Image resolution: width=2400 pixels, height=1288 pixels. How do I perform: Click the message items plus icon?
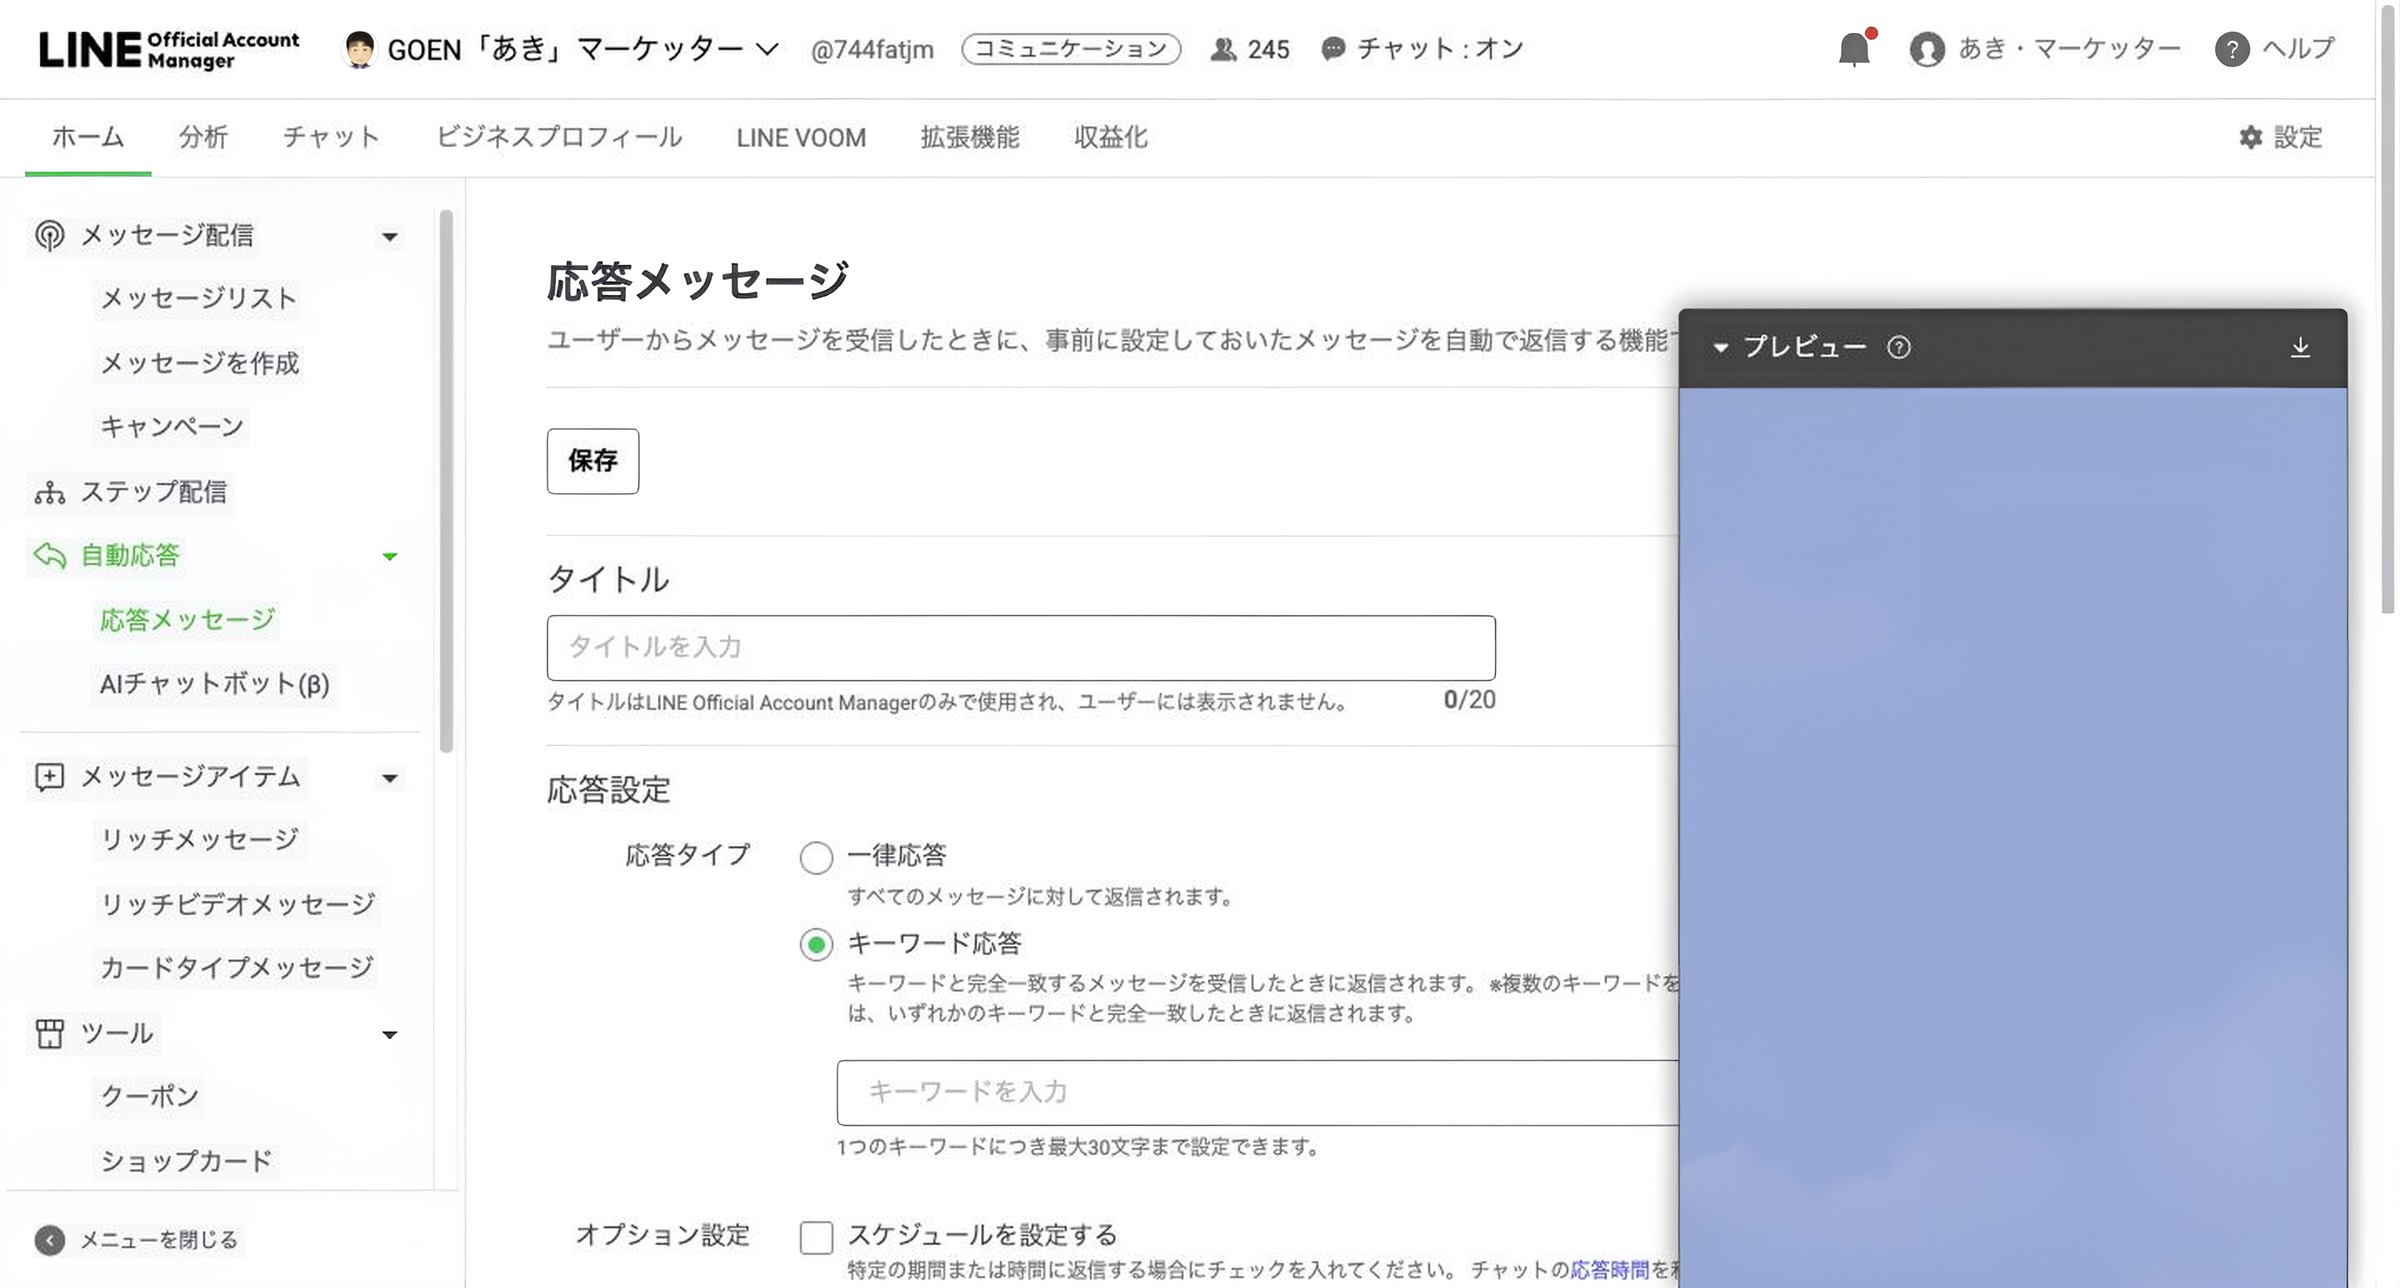(x=49, y=777)
